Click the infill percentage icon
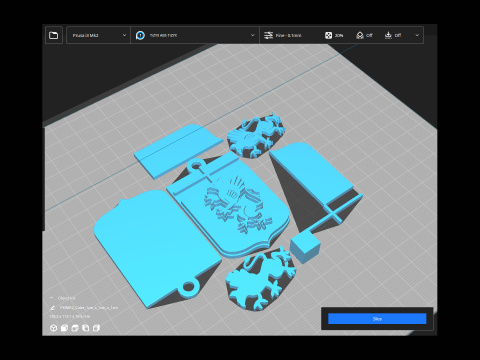The height and width of the screenshot is (360, 480). point(328,35)
